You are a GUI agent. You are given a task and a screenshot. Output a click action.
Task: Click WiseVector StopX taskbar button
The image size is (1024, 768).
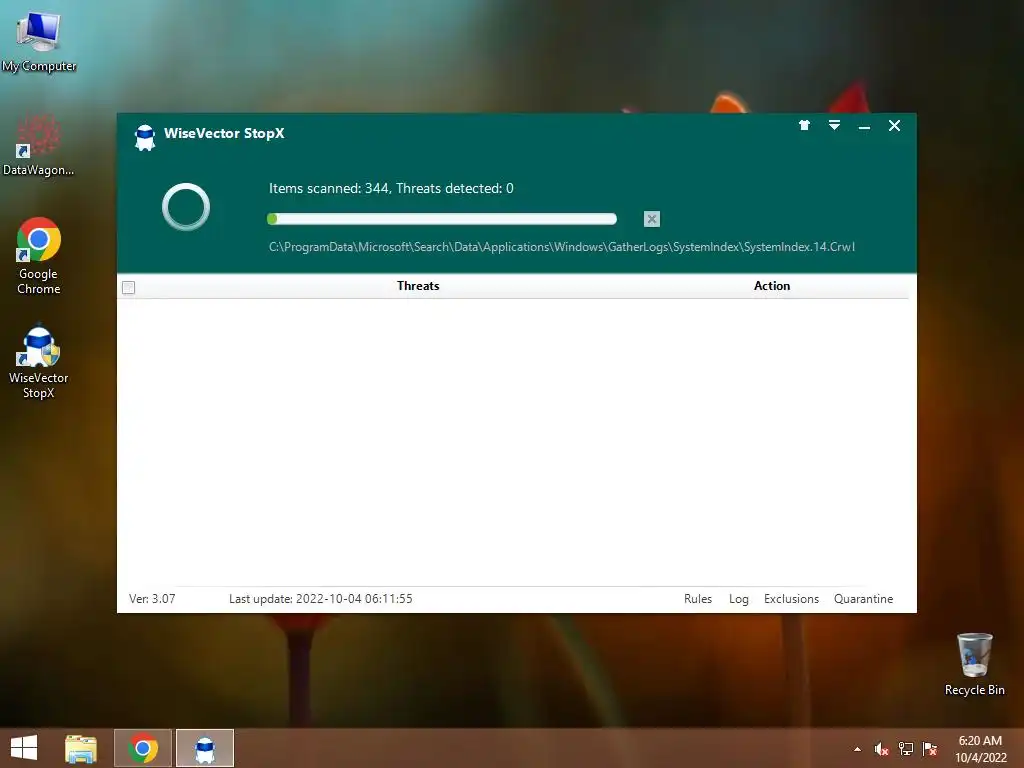[205, 748]
